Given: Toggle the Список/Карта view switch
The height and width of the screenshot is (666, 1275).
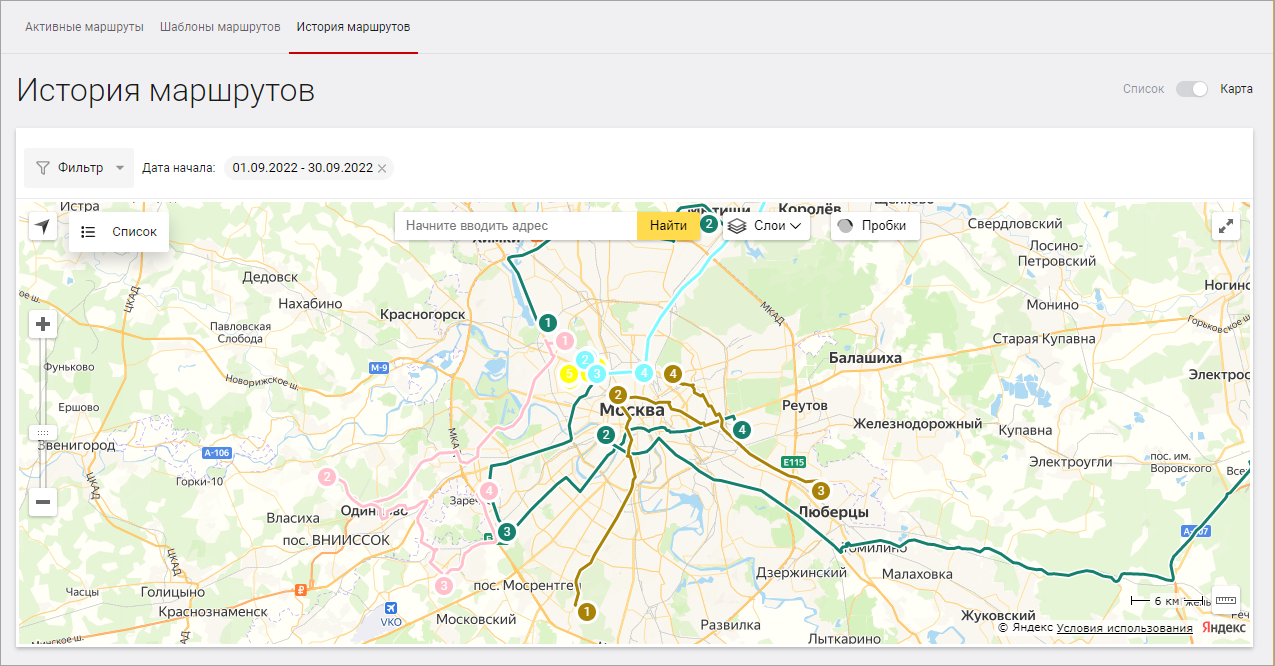Looking at the screenshot, I should 1192,89.
